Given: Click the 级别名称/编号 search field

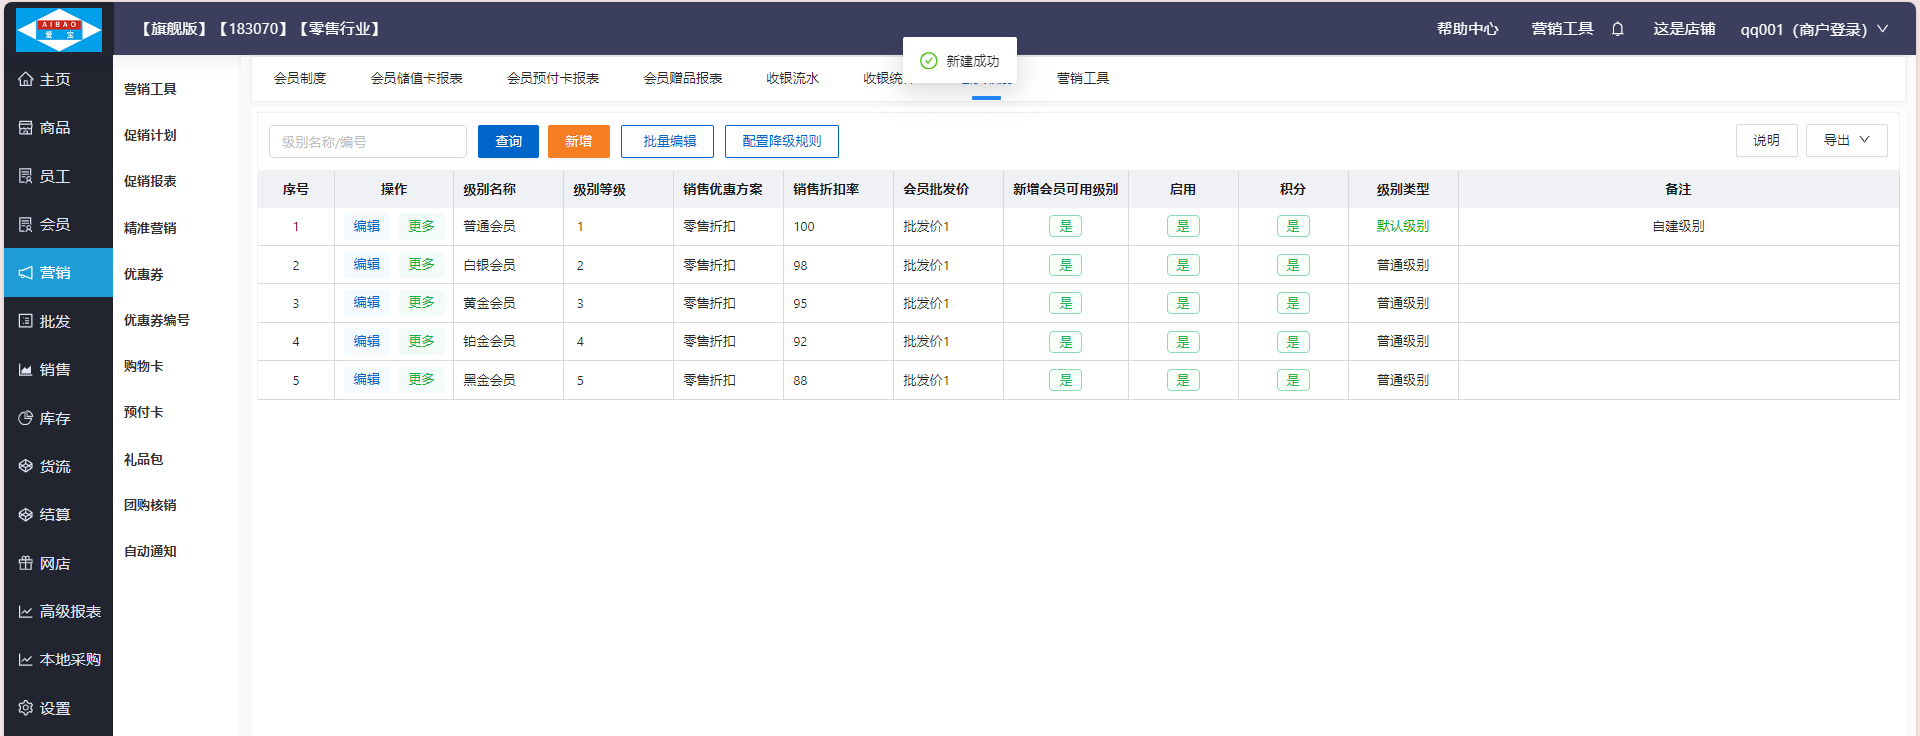Looking at the screenshot, I should 367,141.
